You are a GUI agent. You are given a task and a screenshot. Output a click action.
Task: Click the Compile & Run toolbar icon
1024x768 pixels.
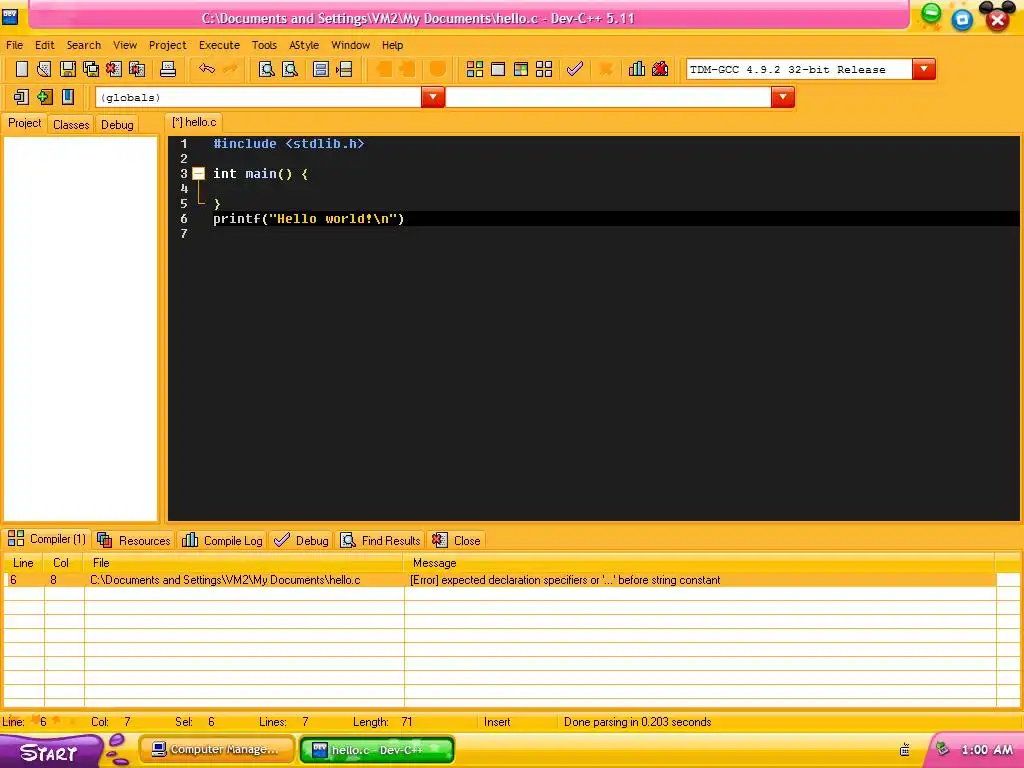tap(521, 69)
